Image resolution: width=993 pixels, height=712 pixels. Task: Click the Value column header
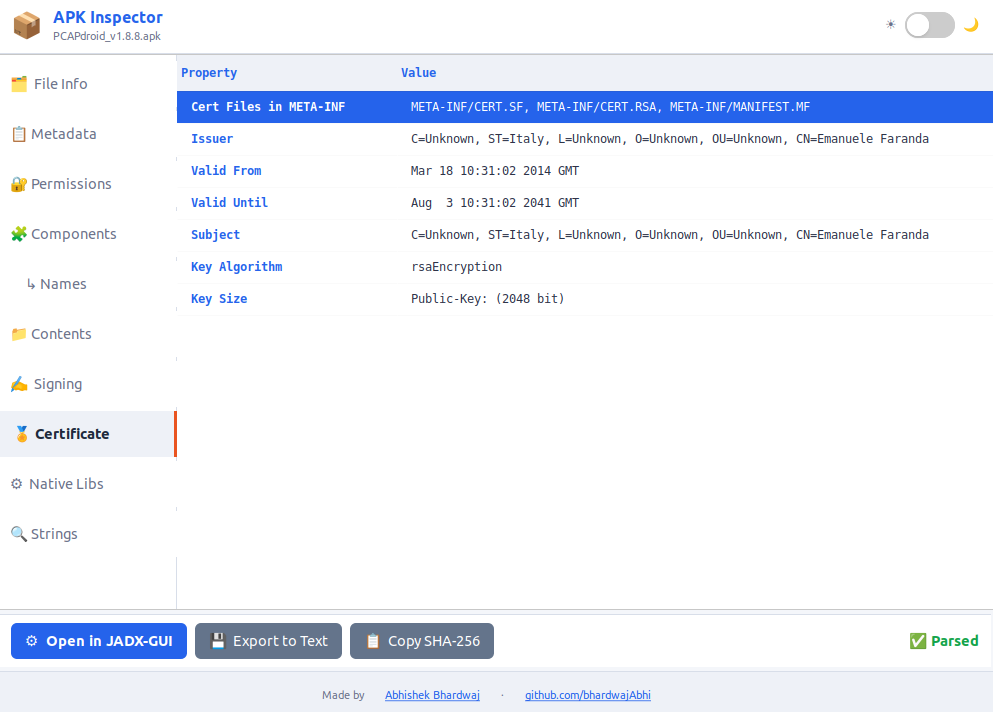click(419, 73)
